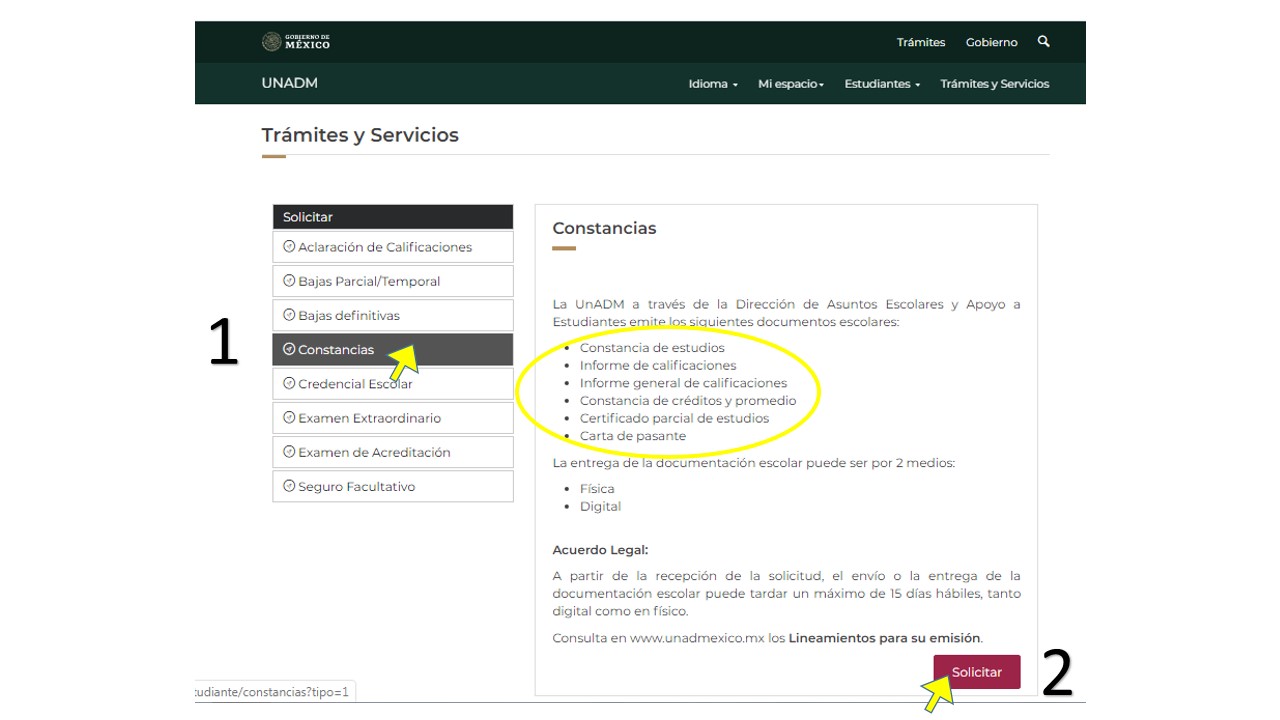Click 'Lineamientos para su emisión' text
The width and height of the screenshot is (1280, 720).
click(885, 638)
